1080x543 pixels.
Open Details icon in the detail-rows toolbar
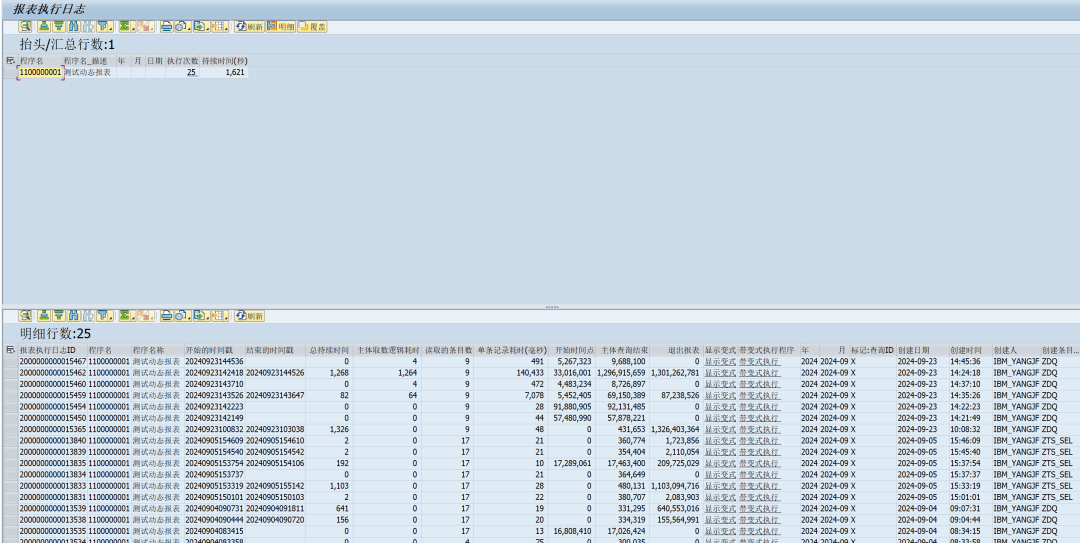(25, 316)
